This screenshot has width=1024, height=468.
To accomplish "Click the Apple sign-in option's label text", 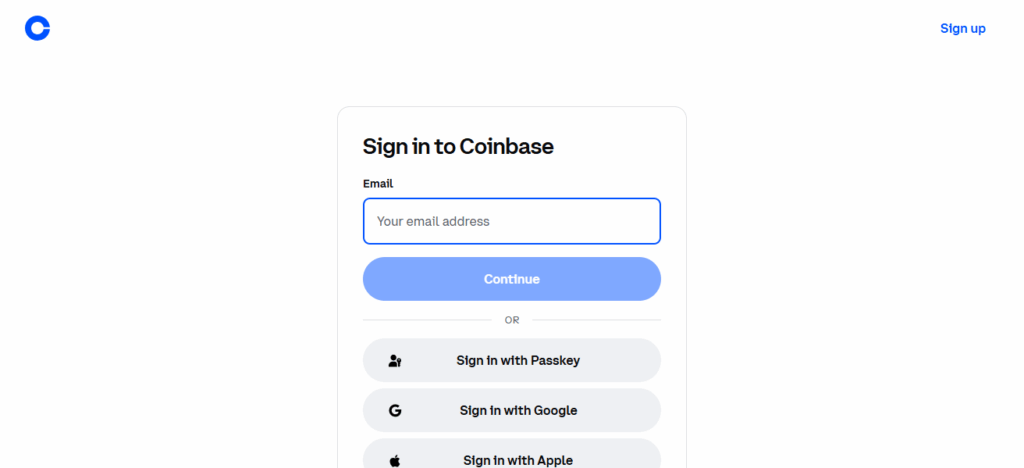I will pos(518,460).
